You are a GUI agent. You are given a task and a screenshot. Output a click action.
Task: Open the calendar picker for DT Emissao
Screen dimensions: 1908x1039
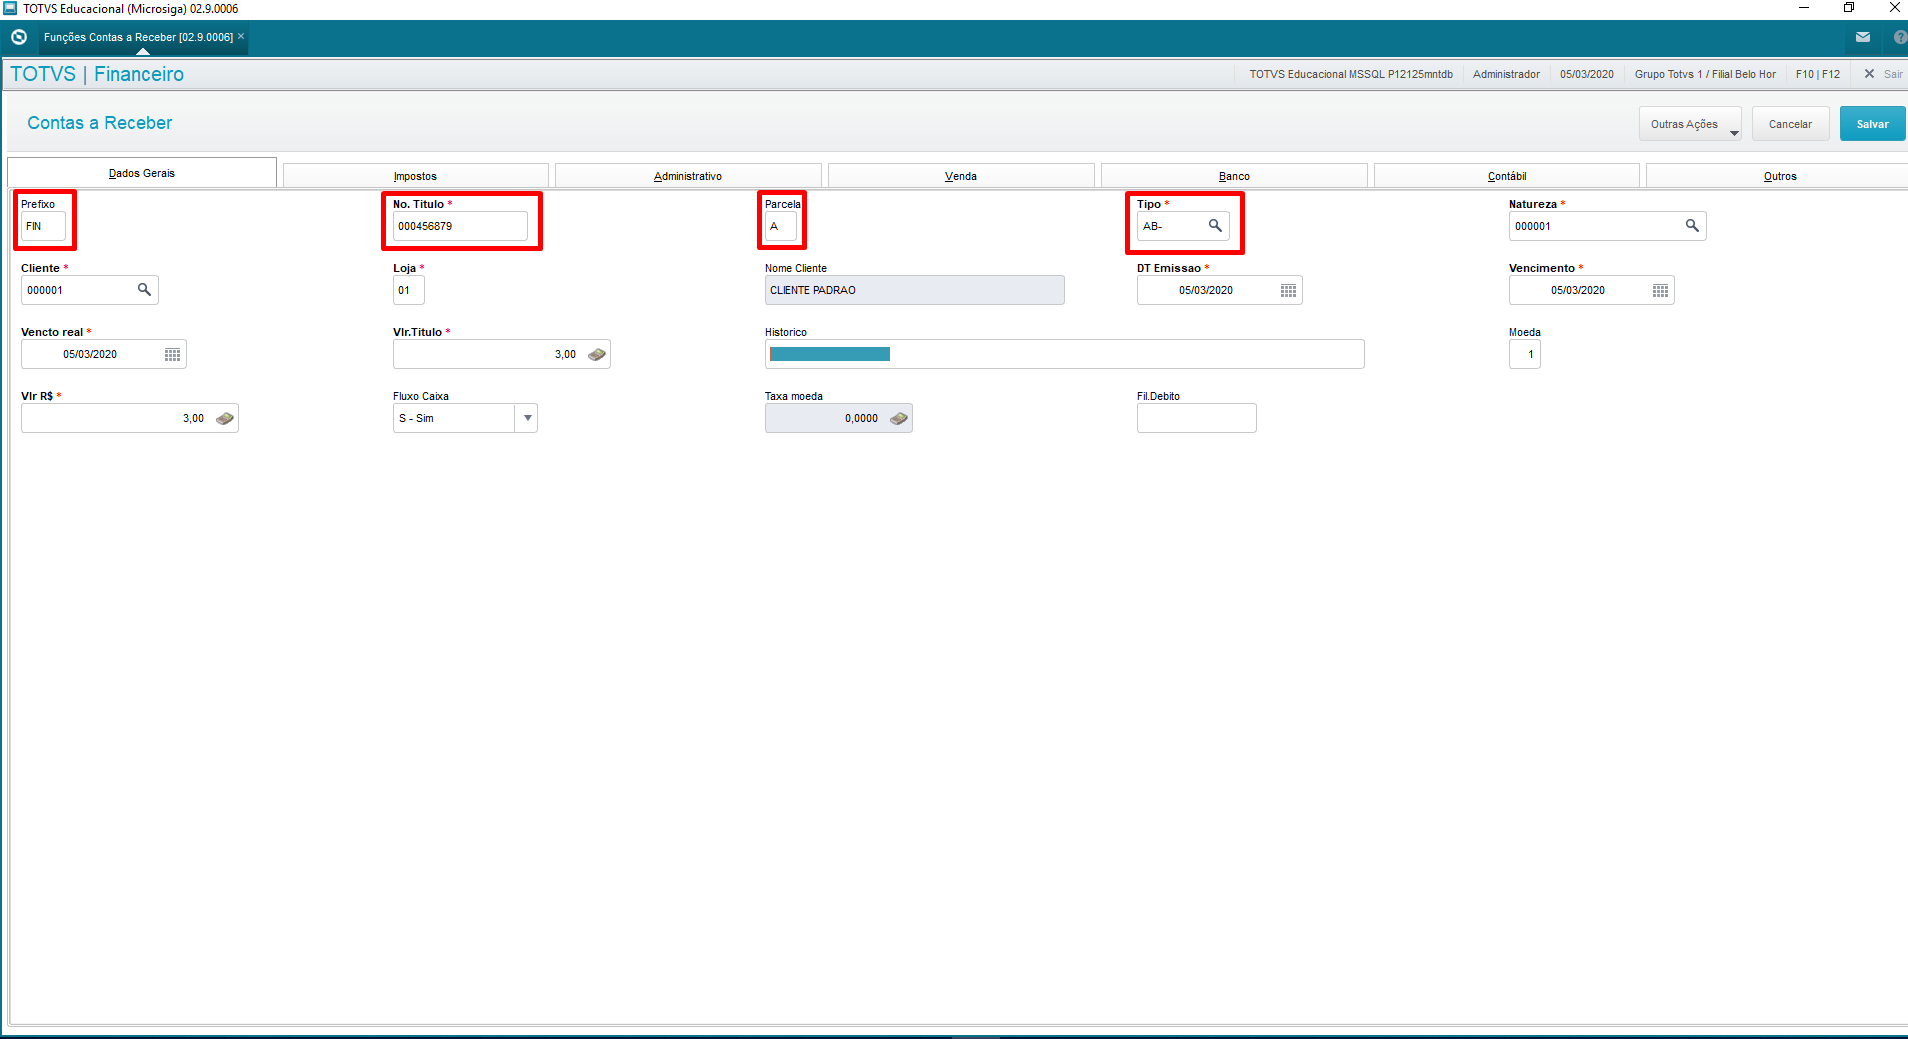pyautogui.click(x=1288, y=290)
